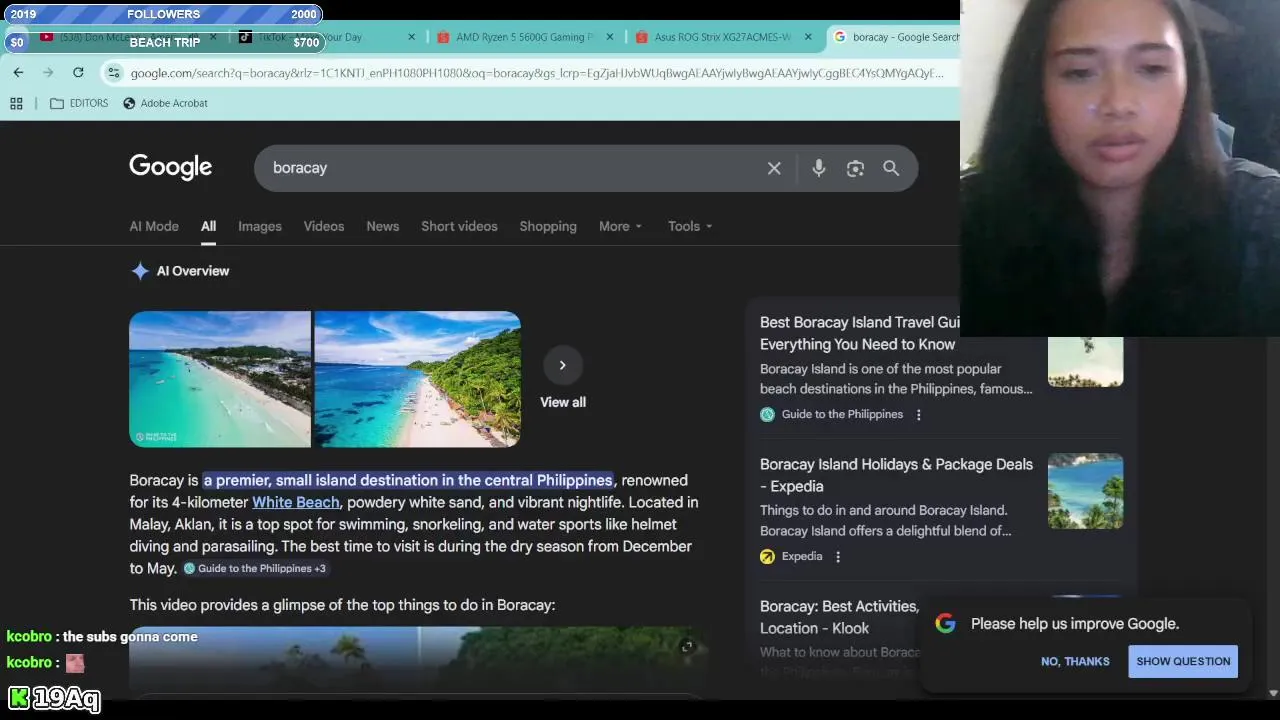Start voice search with the microphone icon

click(819, 168)
